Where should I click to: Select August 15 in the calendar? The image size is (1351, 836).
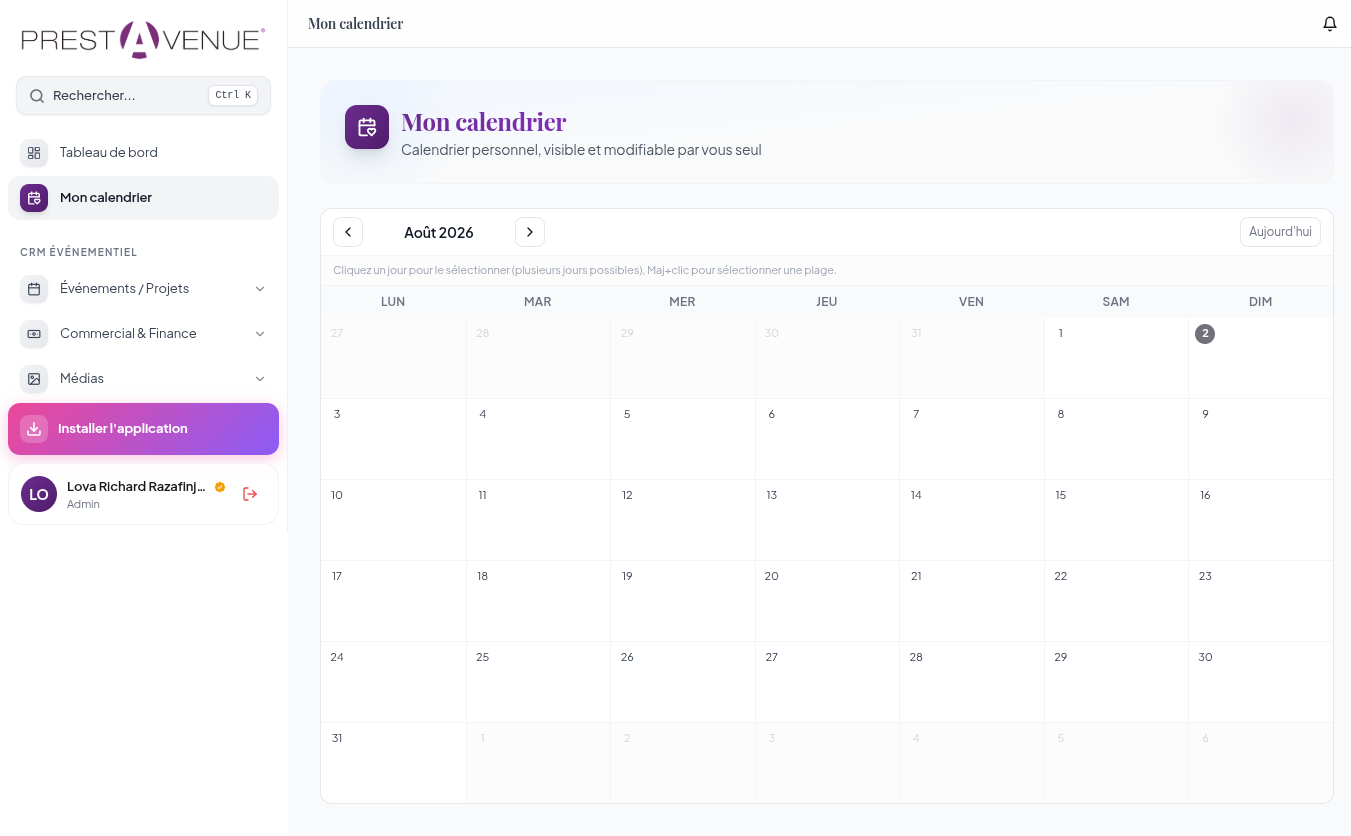point(1116,520)
